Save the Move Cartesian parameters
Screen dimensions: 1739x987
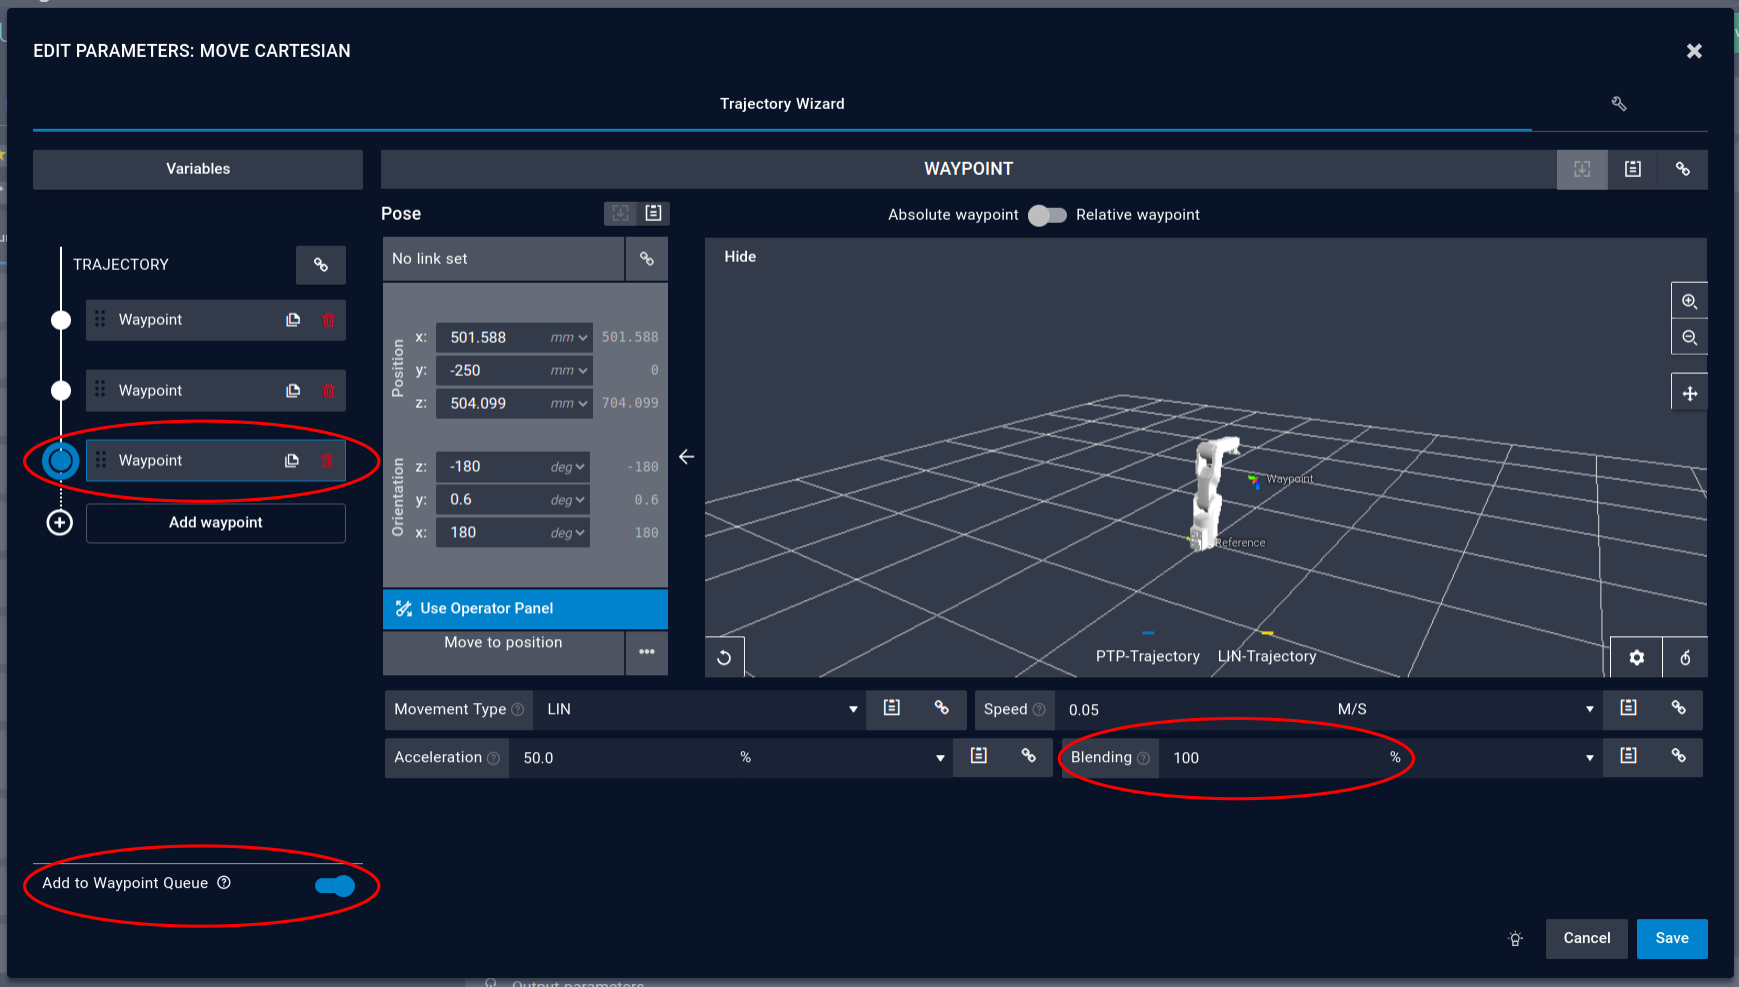coord(1672,939)
